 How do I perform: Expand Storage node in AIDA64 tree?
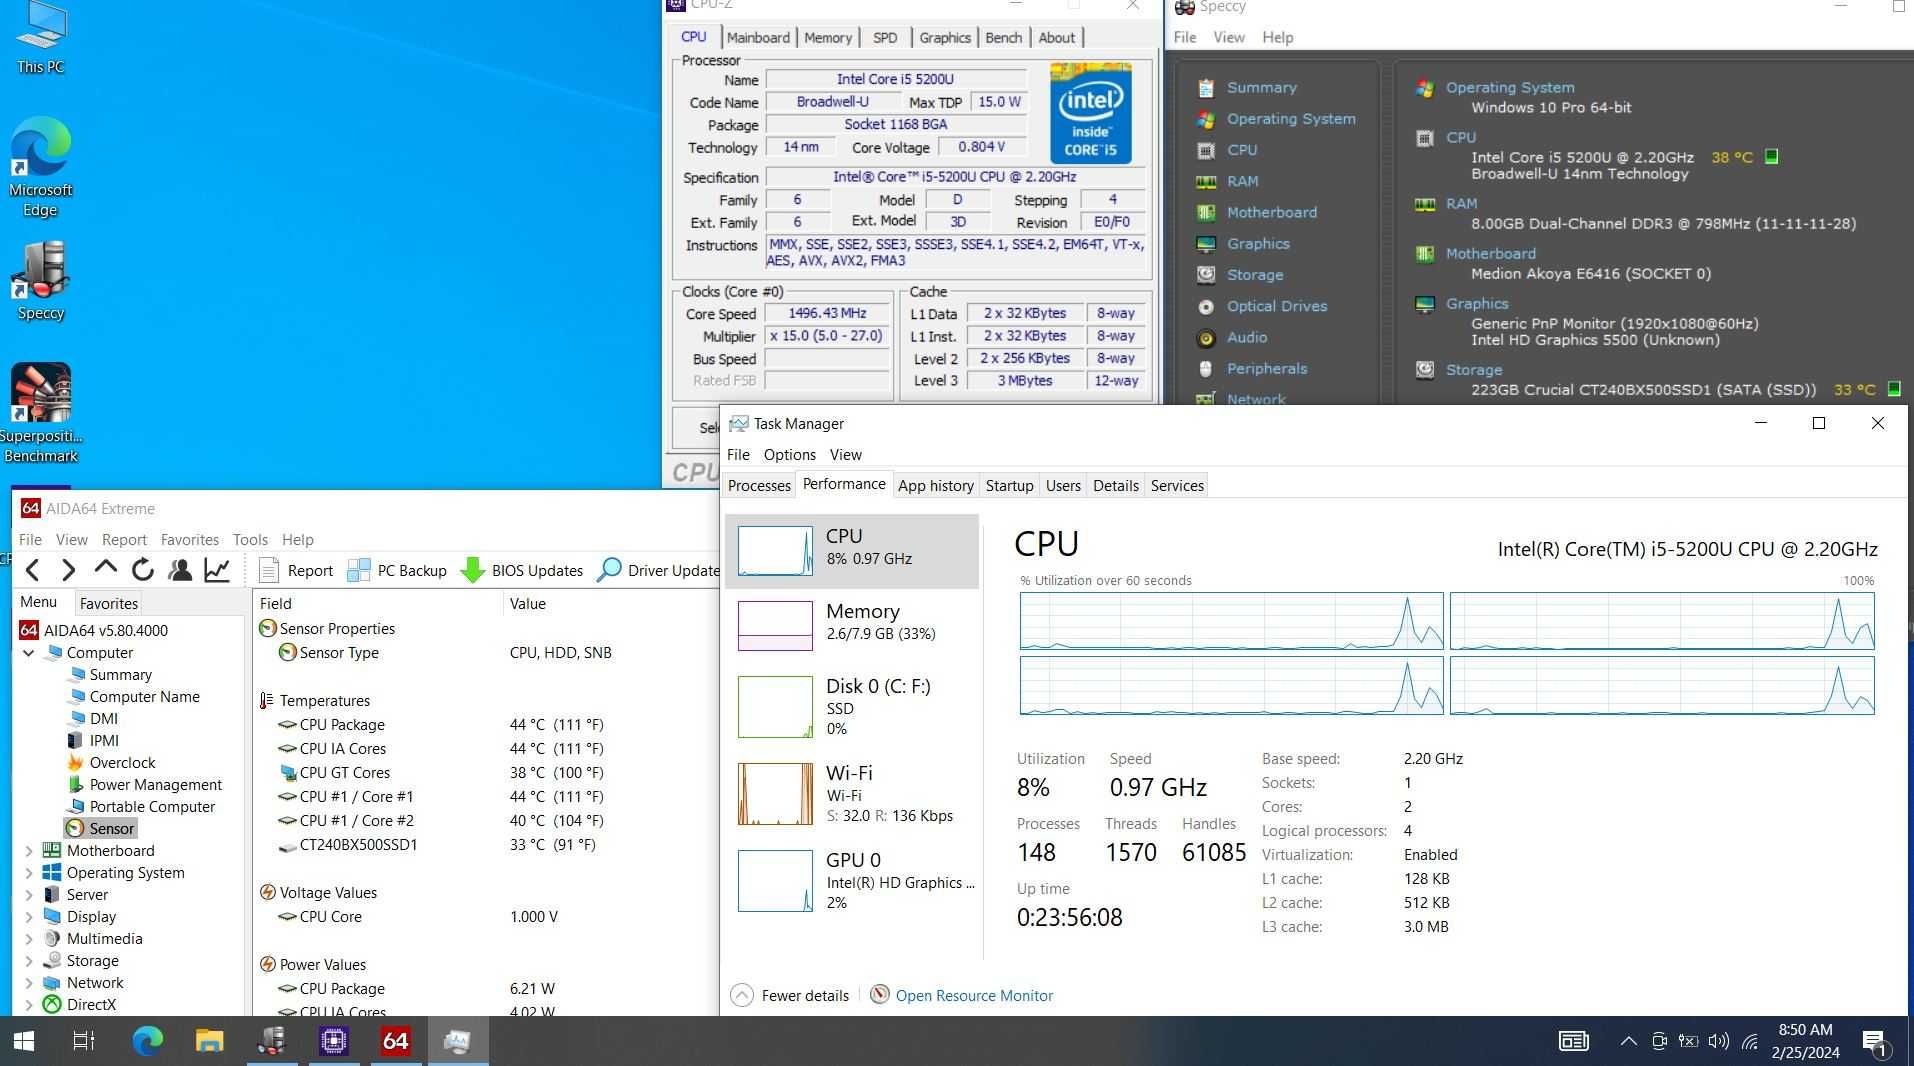28,961
